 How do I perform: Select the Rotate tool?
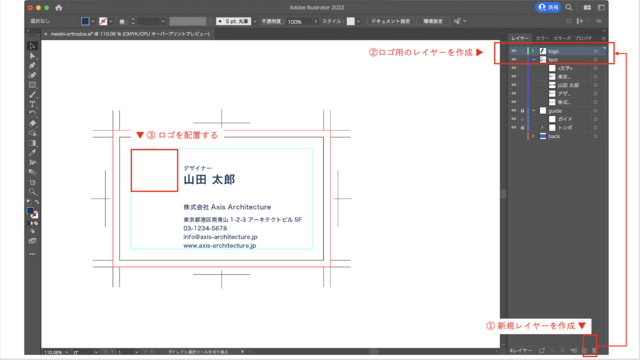32,114
